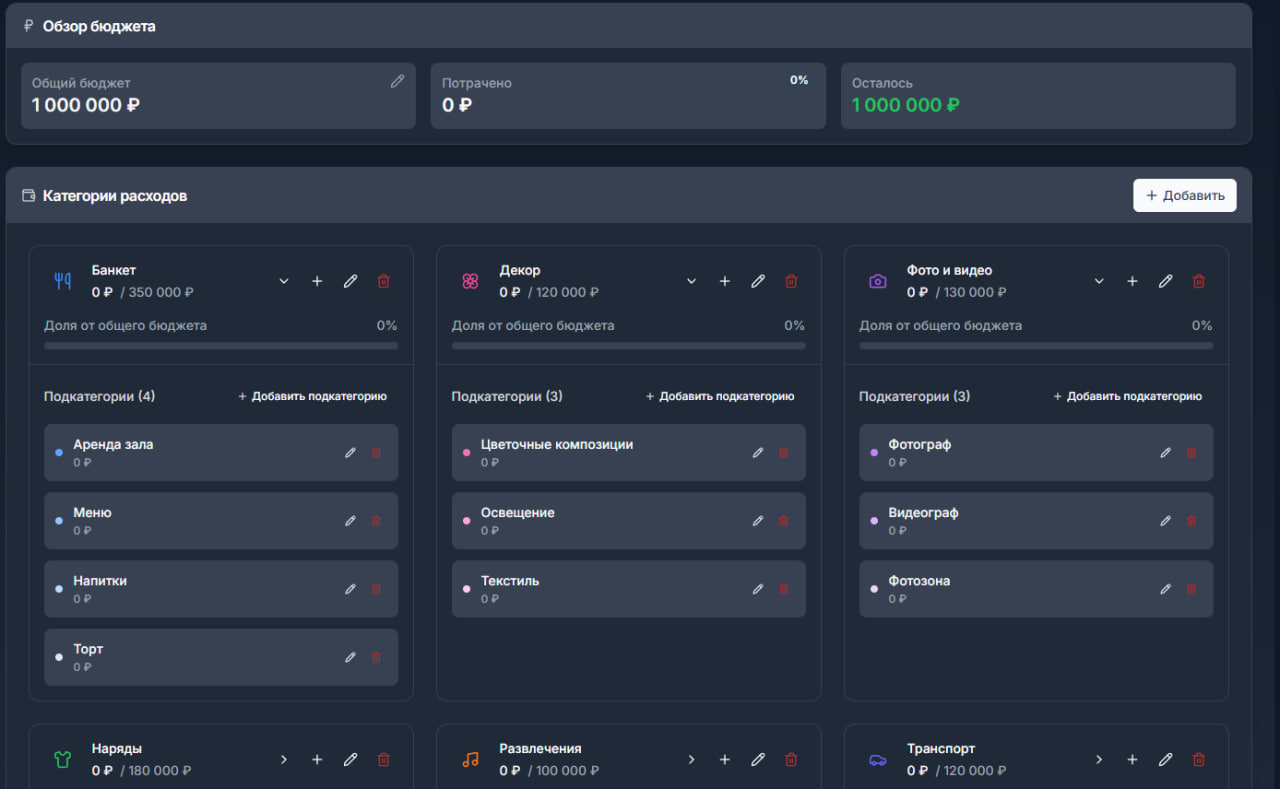Edit the Банкет category
Screen dimensions: 1280x789
[350, 281]
